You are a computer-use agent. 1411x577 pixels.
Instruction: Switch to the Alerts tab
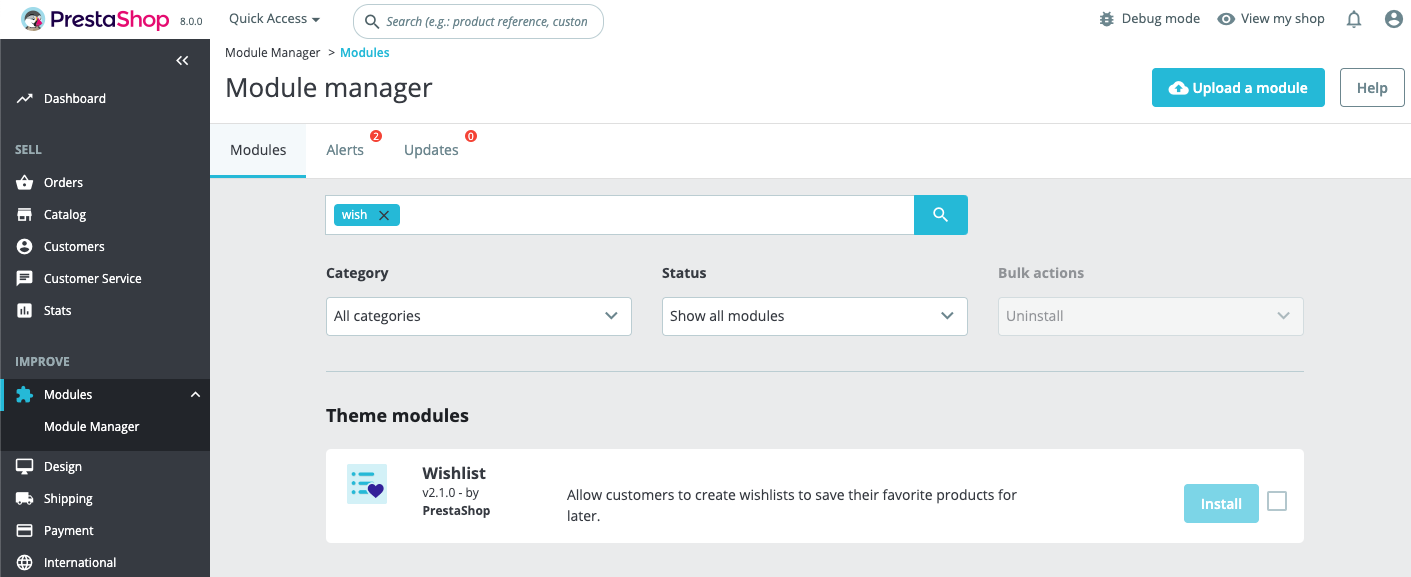[345, 150]
